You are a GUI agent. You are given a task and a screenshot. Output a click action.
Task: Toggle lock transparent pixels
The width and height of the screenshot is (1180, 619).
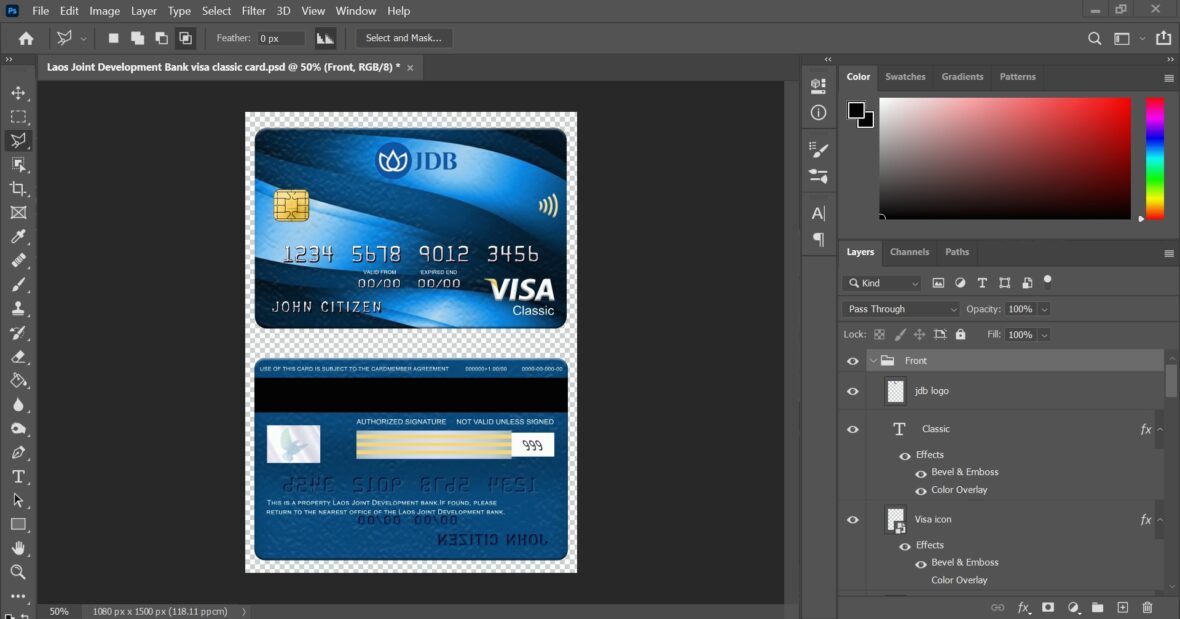(879, 335)
